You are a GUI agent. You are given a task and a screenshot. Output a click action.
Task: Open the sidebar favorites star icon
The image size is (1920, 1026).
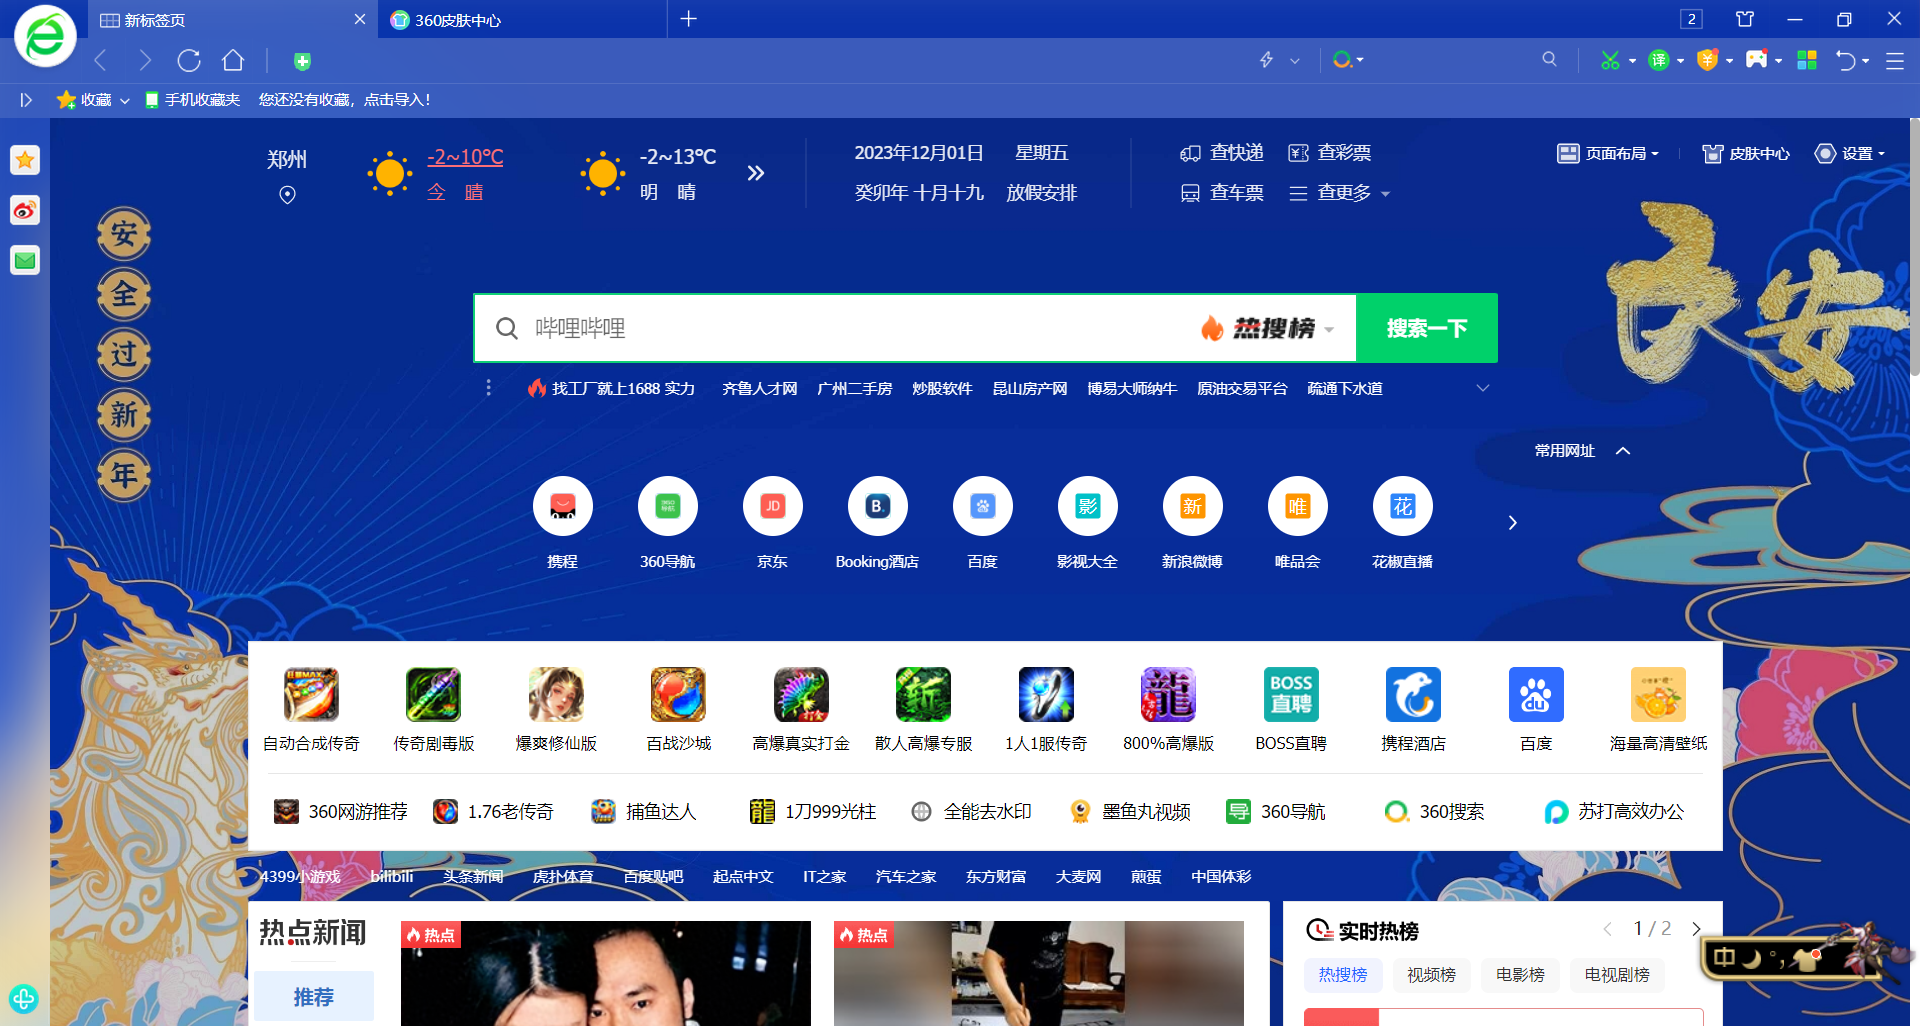pos(25,160)
